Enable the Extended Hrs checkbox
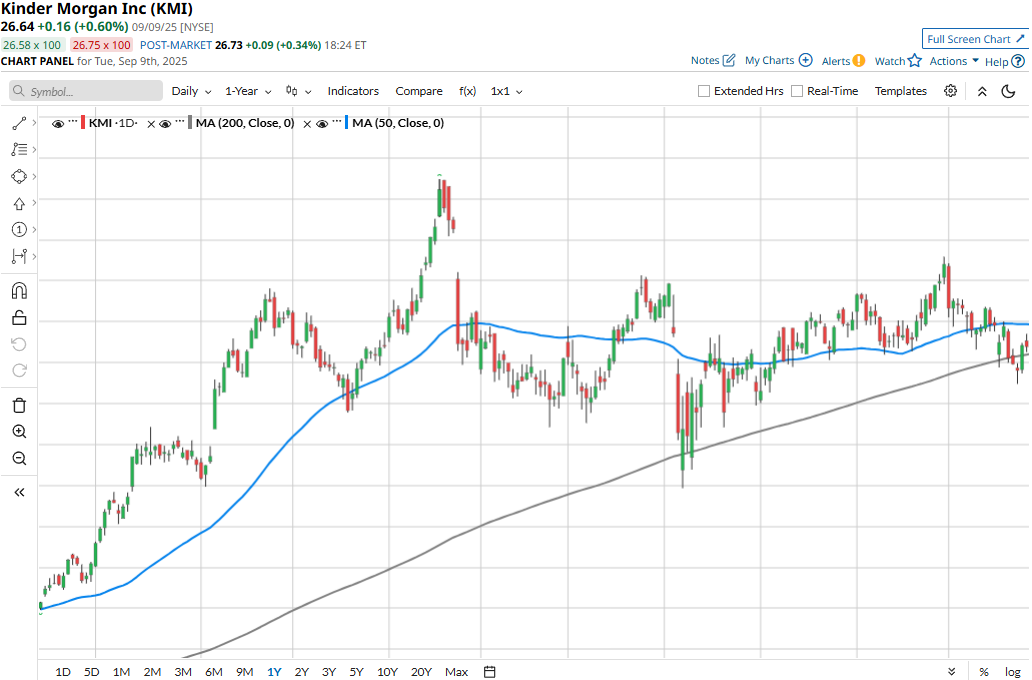The height and width of the screenshot is (680, 1032). (x=704, y=91)
